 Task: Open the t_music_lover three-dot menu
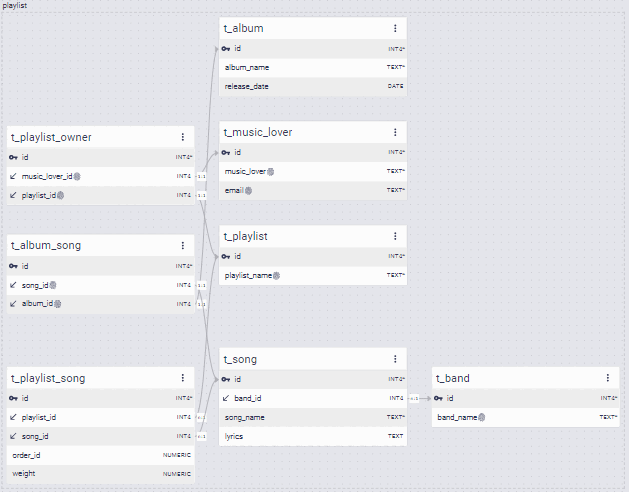395,132
